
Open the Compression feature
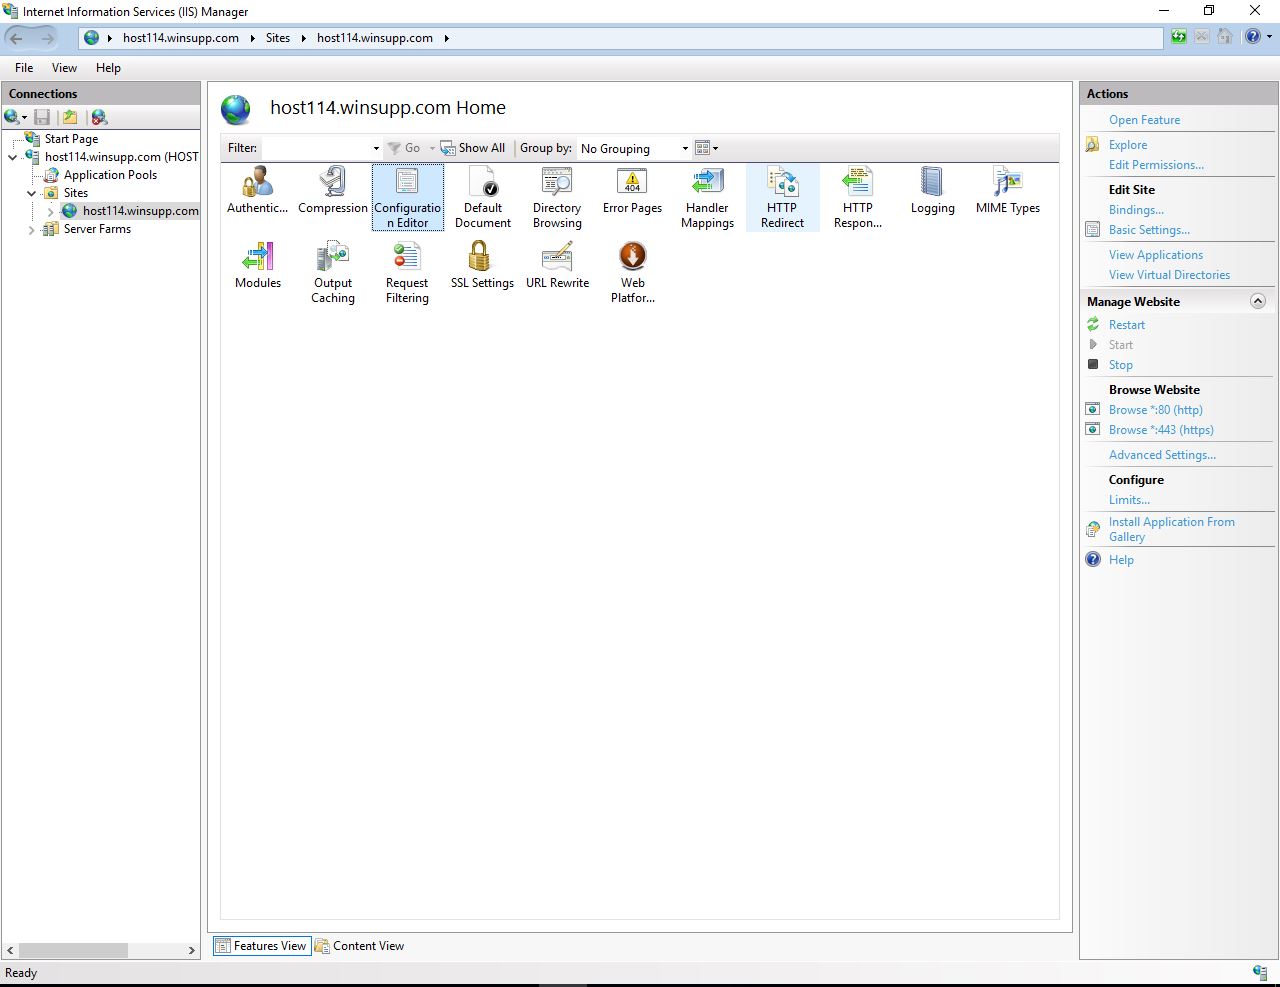pos(332,190)
